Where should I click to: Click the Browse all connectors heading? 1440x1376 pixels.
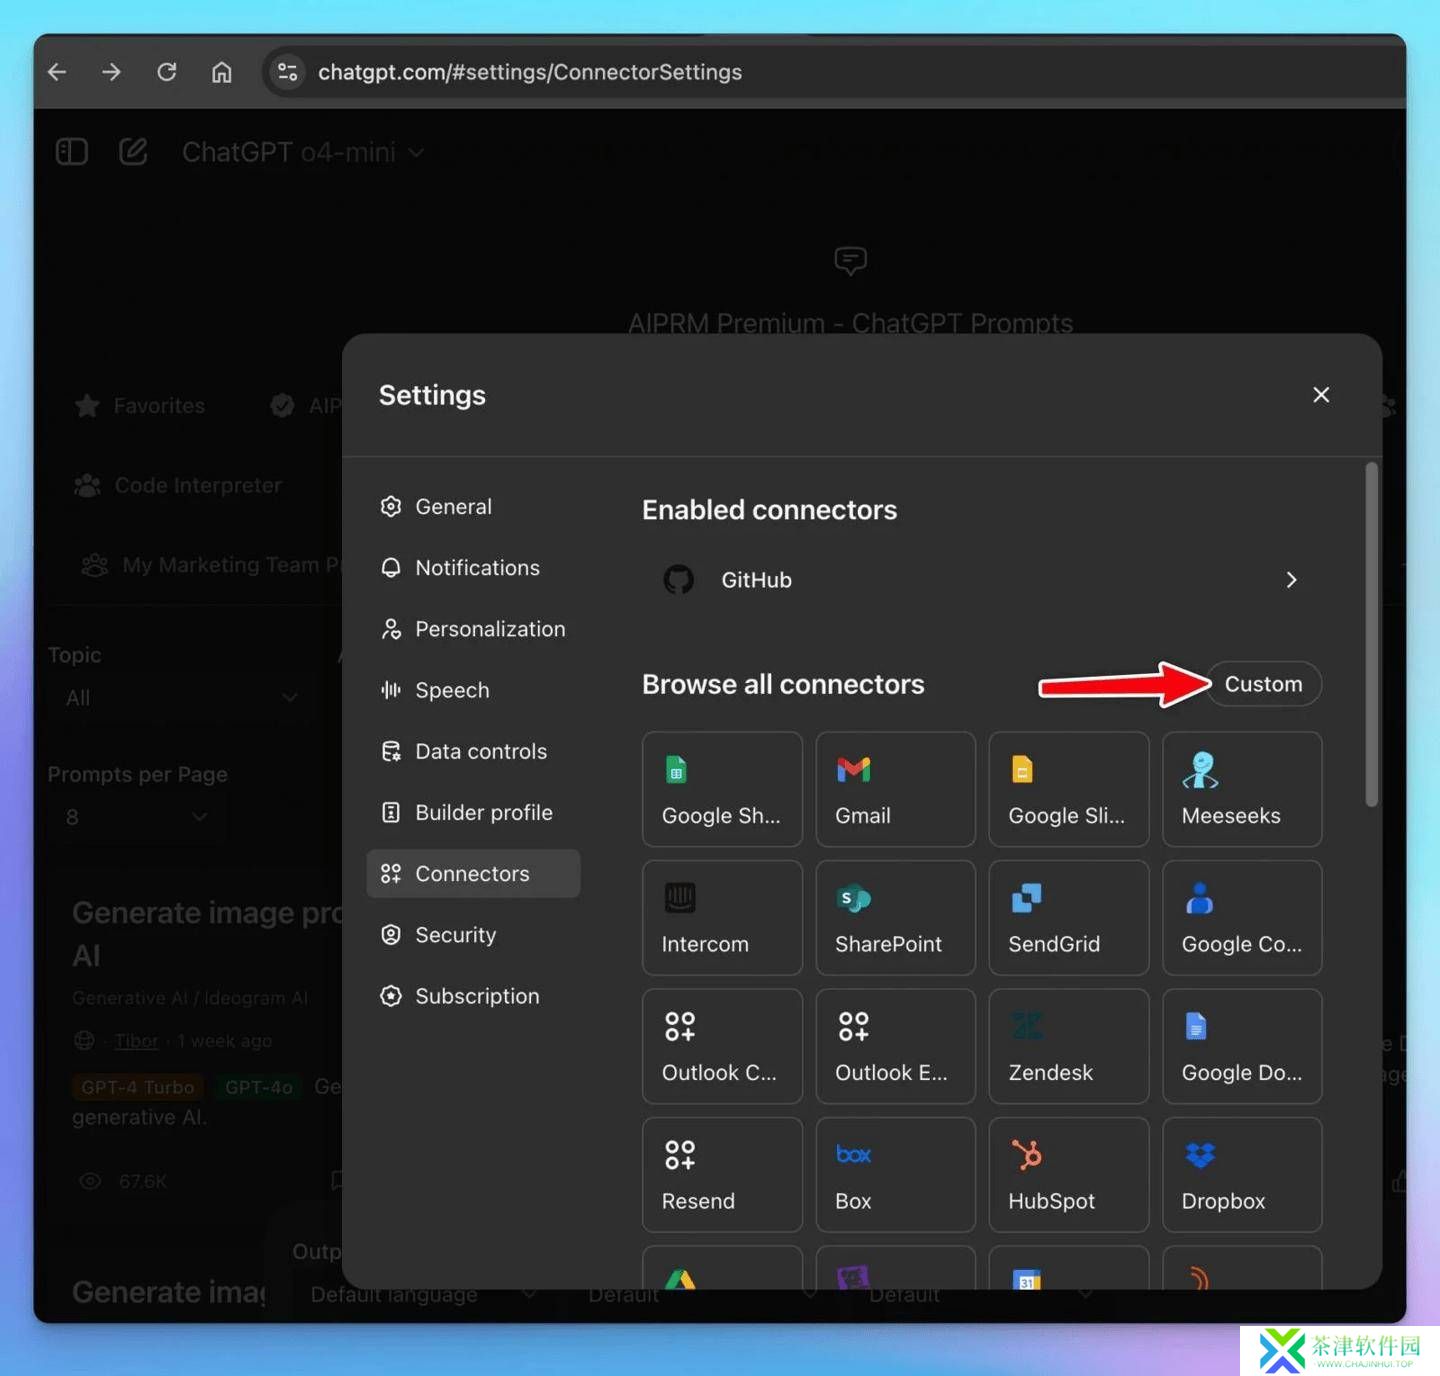coord(783,684)
